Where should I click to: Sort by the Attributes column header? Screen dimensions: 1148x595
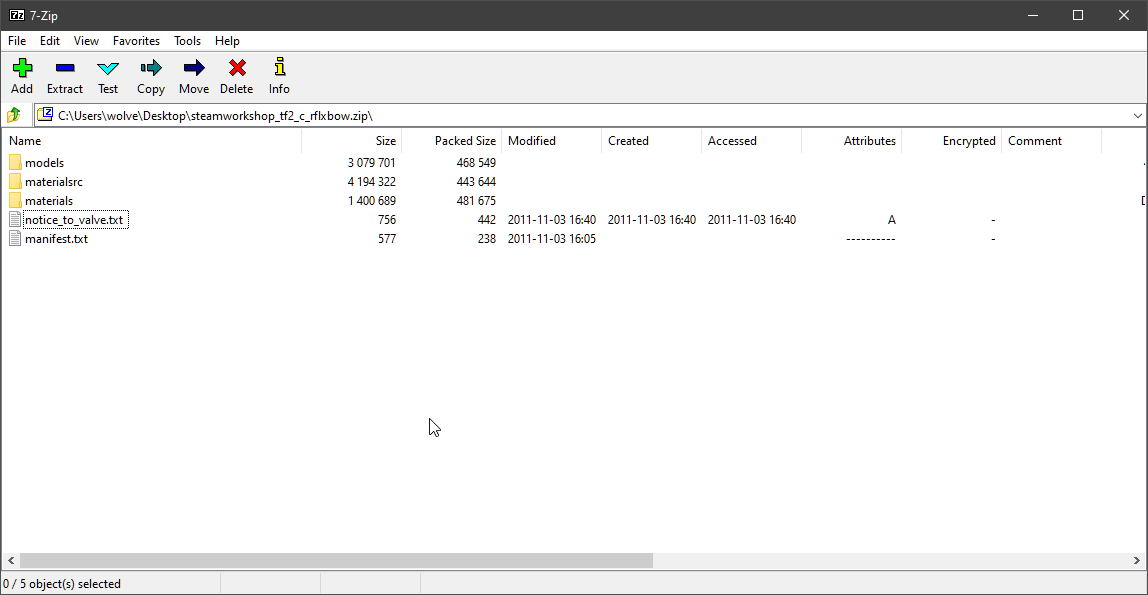851,141
